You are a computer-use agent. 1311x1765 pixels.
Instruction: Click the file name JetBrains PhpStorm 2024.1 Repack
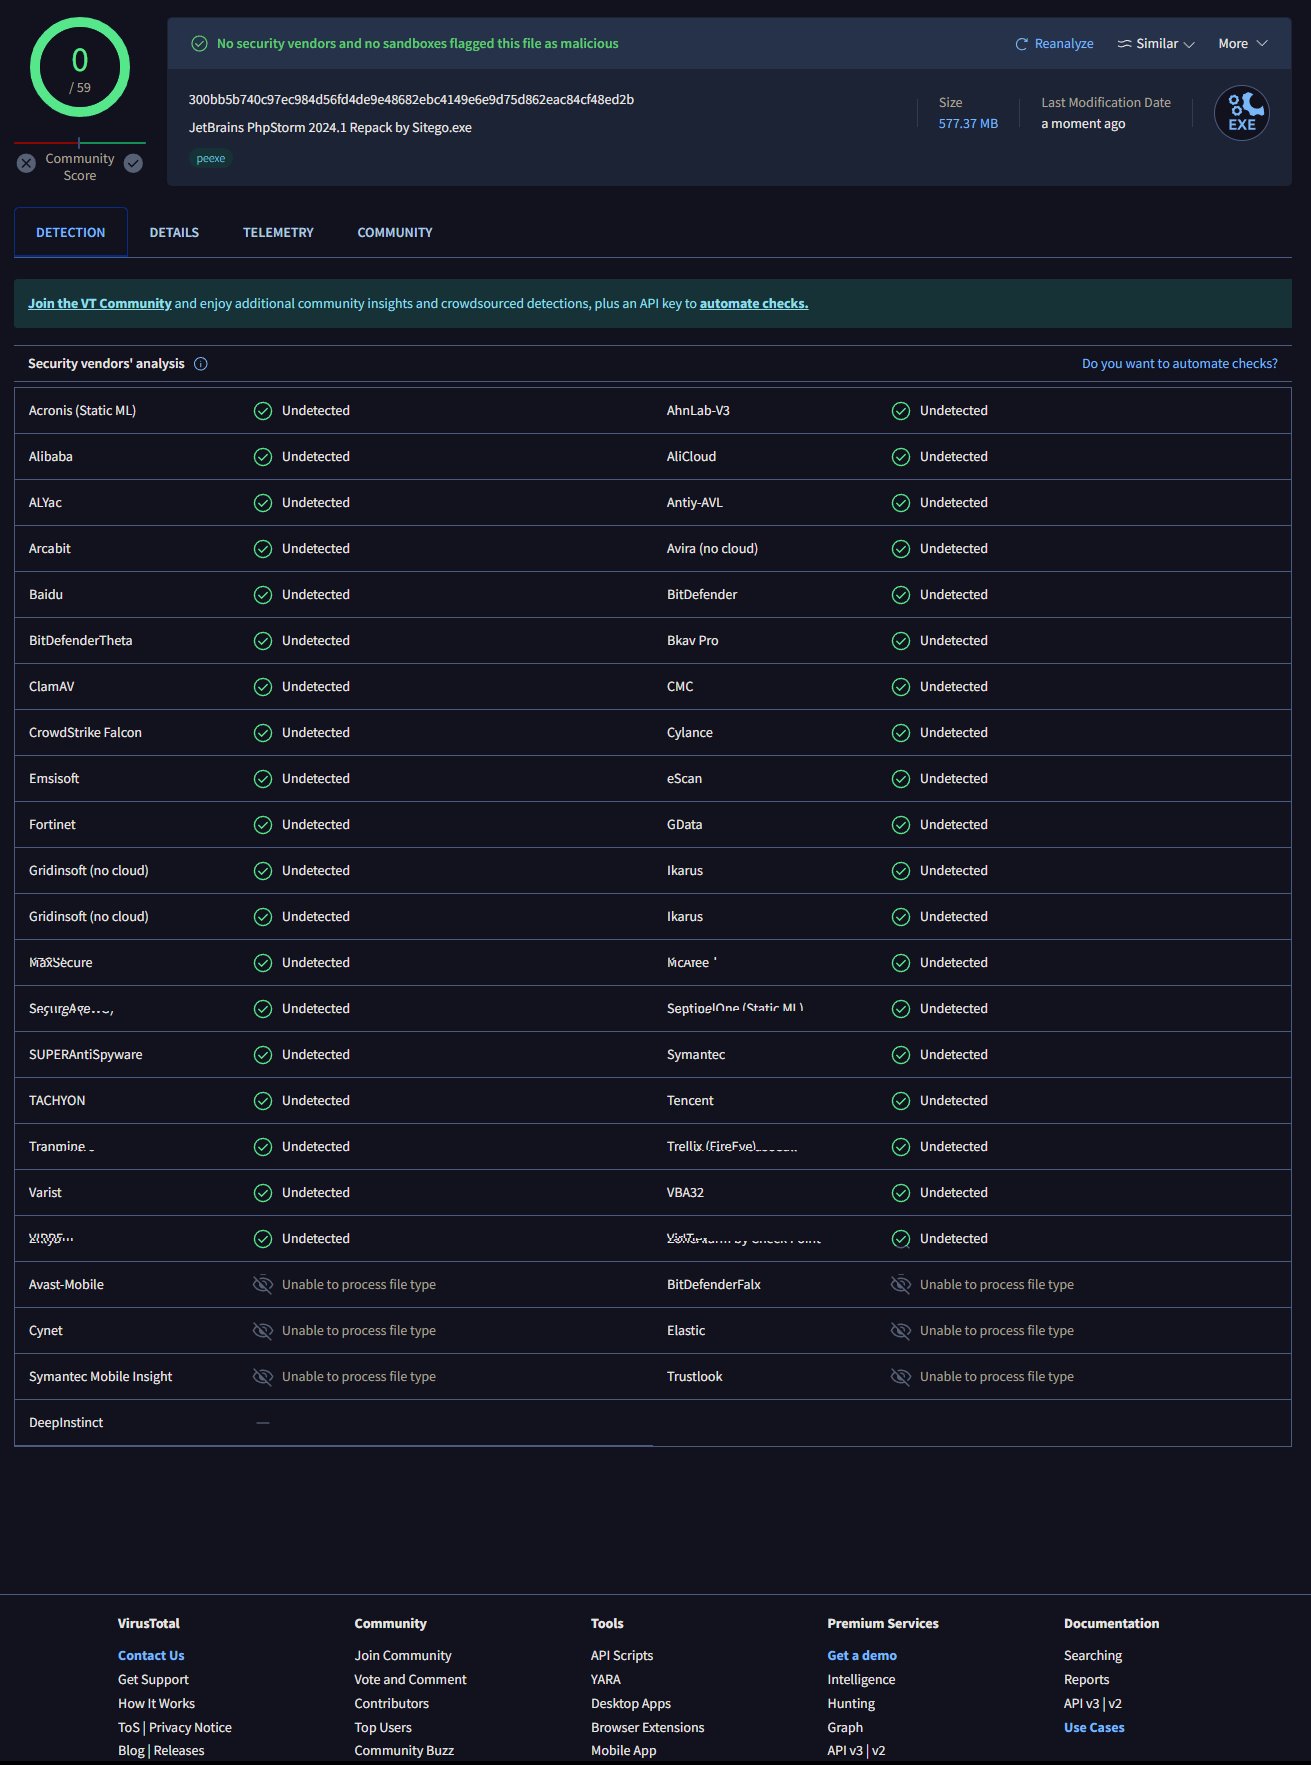pyautogui.click(x=330, y=128)
